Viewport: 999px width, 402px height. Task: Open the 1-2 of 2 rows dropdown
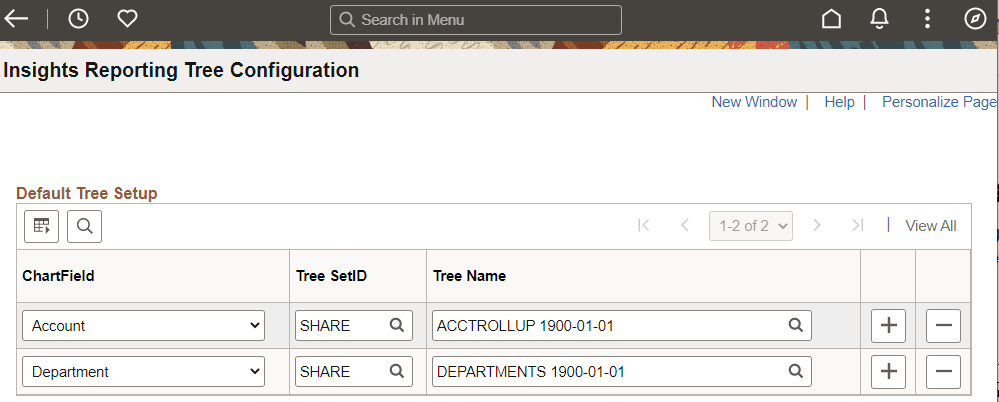pos(751,226)
